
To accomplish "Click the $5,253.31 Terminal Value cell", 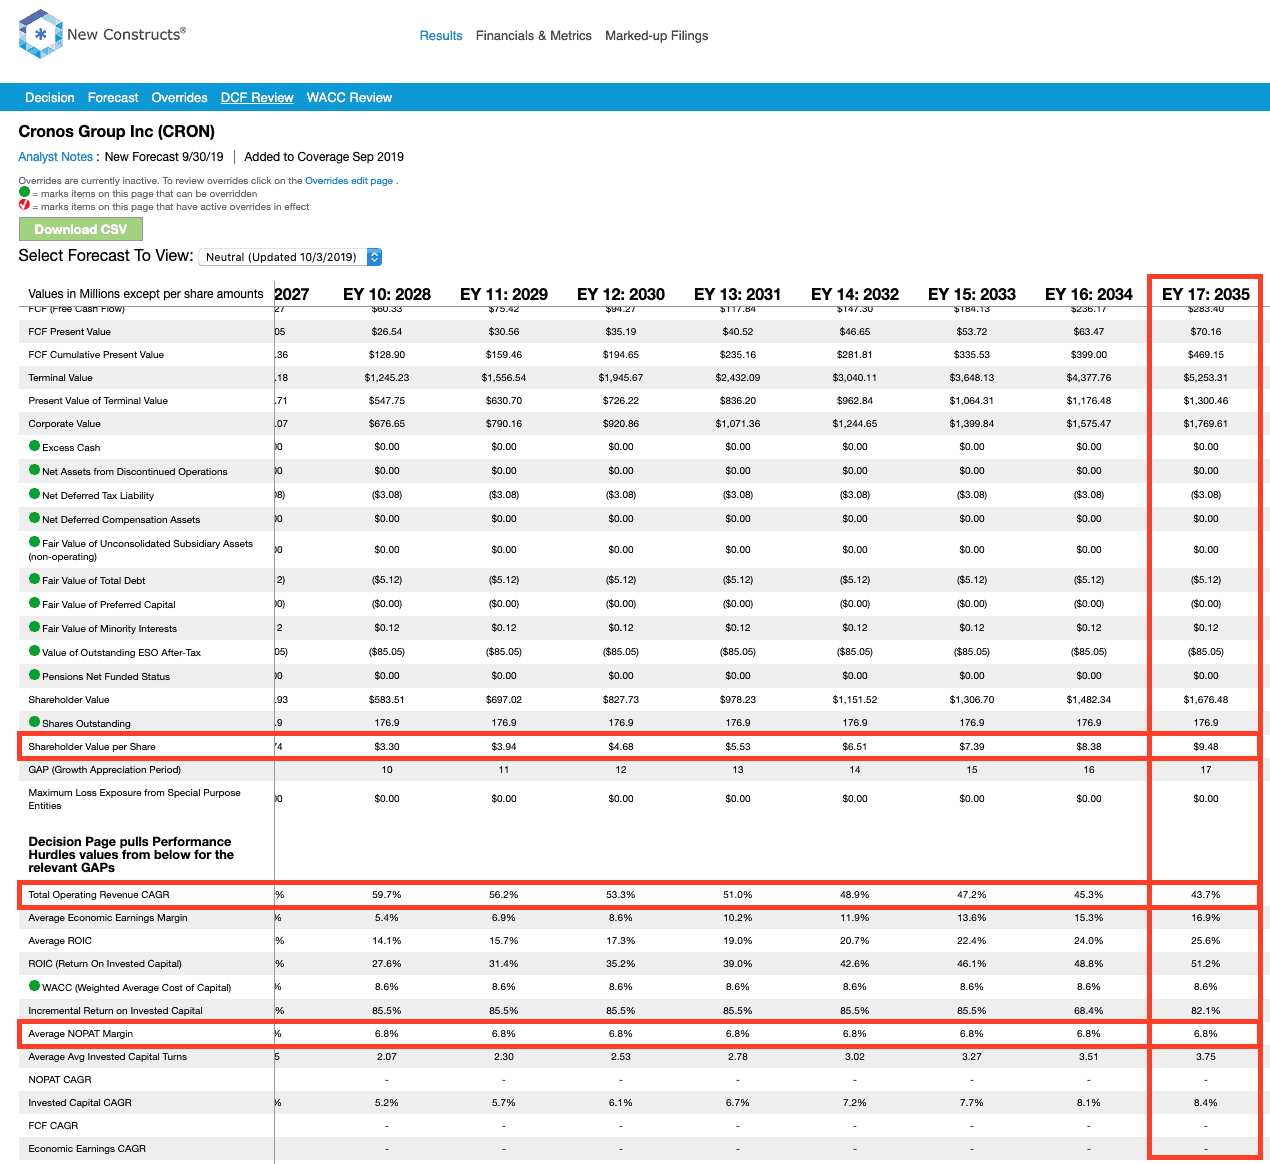I will [1206, 378].
